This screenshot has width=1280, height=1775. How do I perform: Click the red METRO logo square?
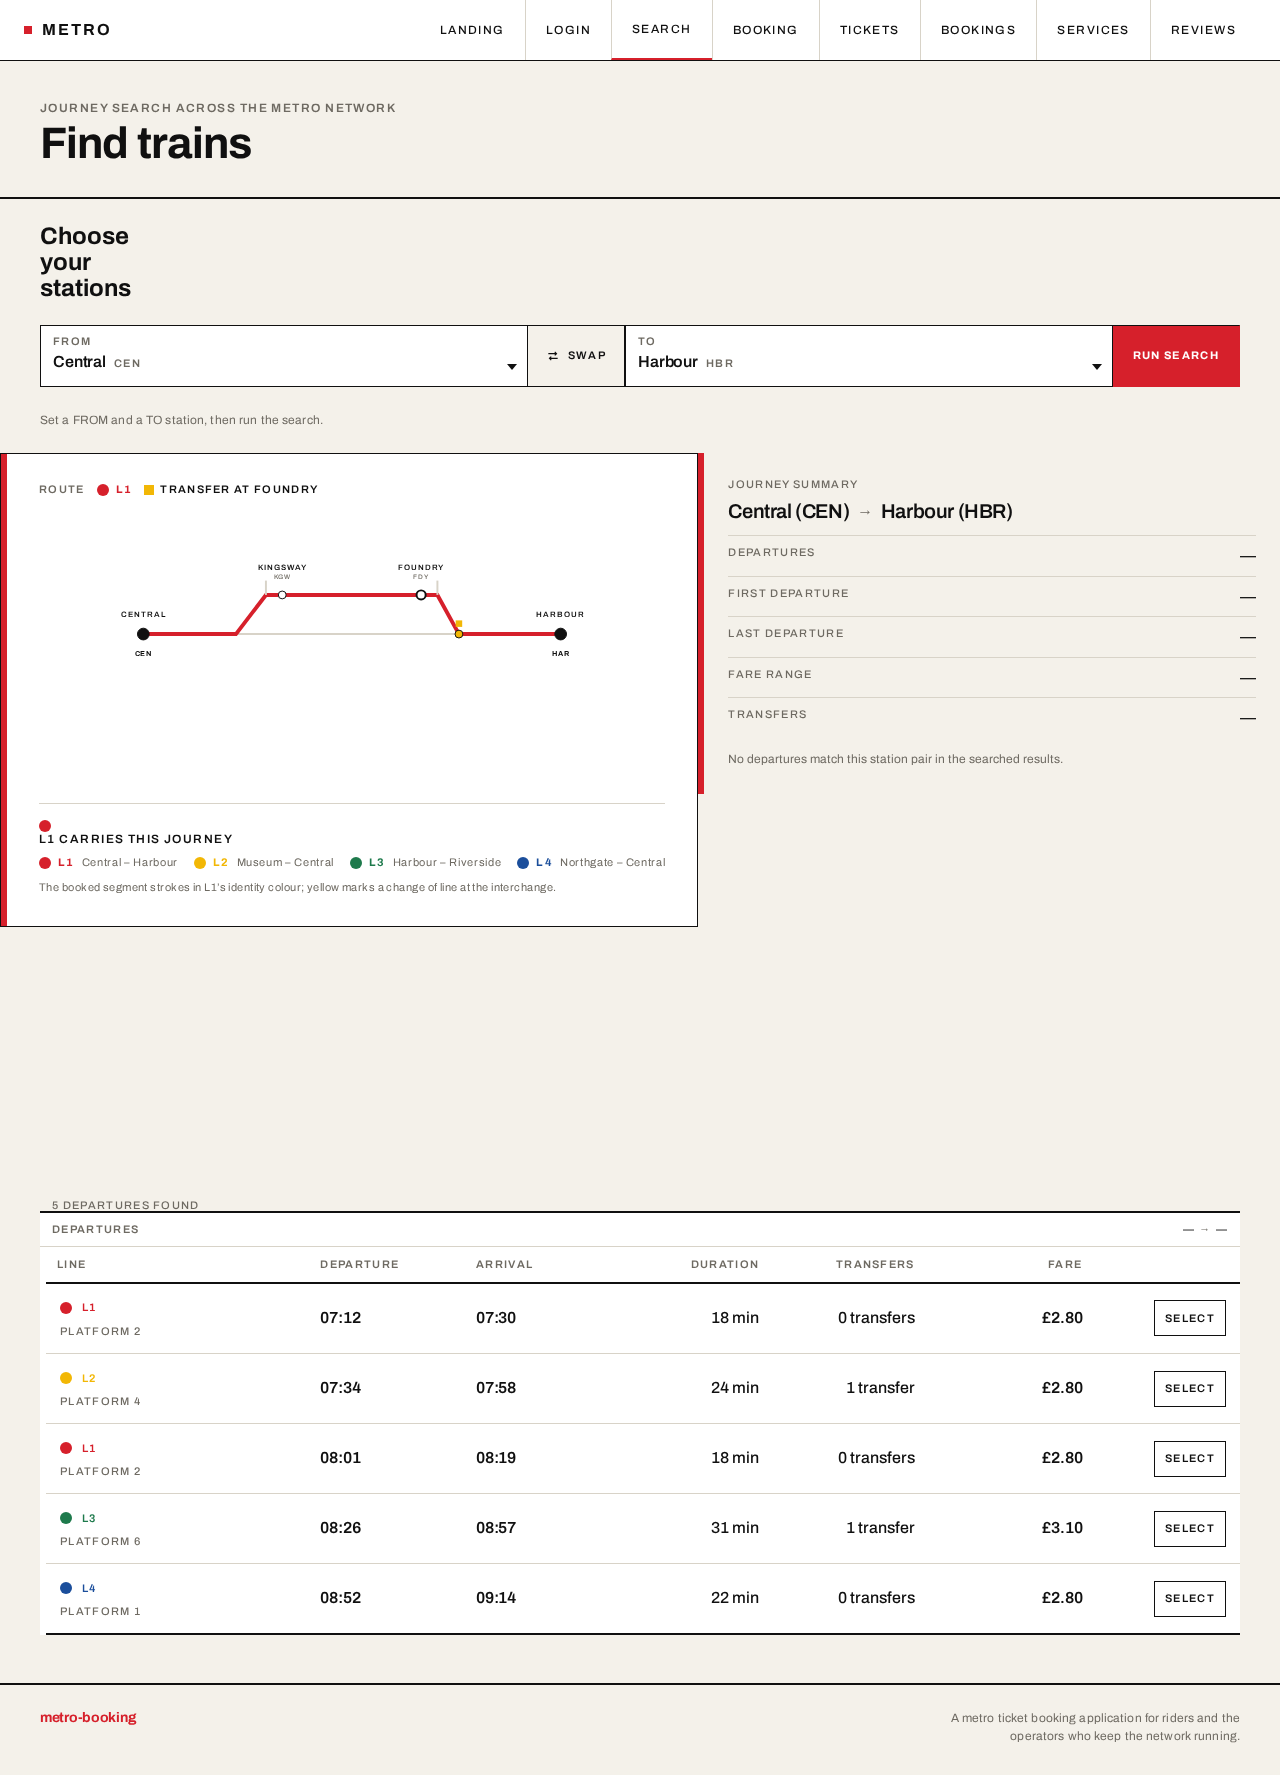28,30
